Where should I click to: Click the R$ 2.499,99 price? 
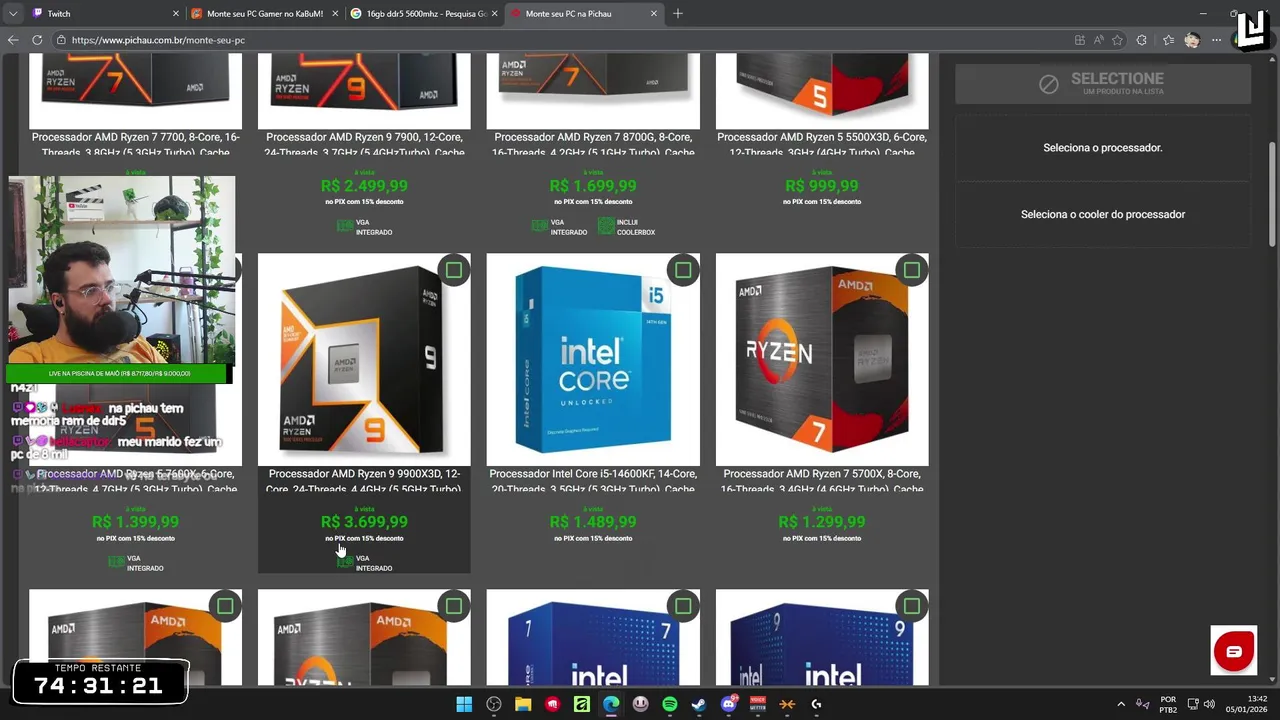point(364,186)
